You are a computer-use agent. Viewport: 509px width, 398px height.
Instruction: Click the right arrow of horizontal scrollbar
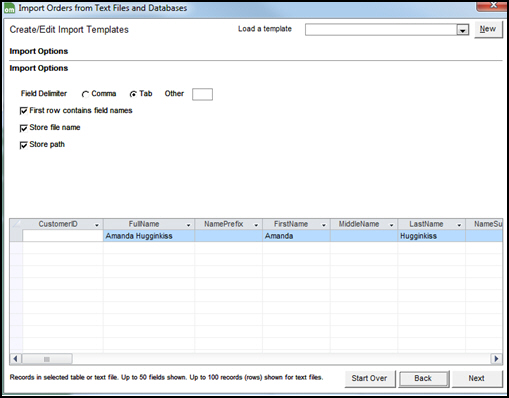pyautogui.click(x=496, y=359)
